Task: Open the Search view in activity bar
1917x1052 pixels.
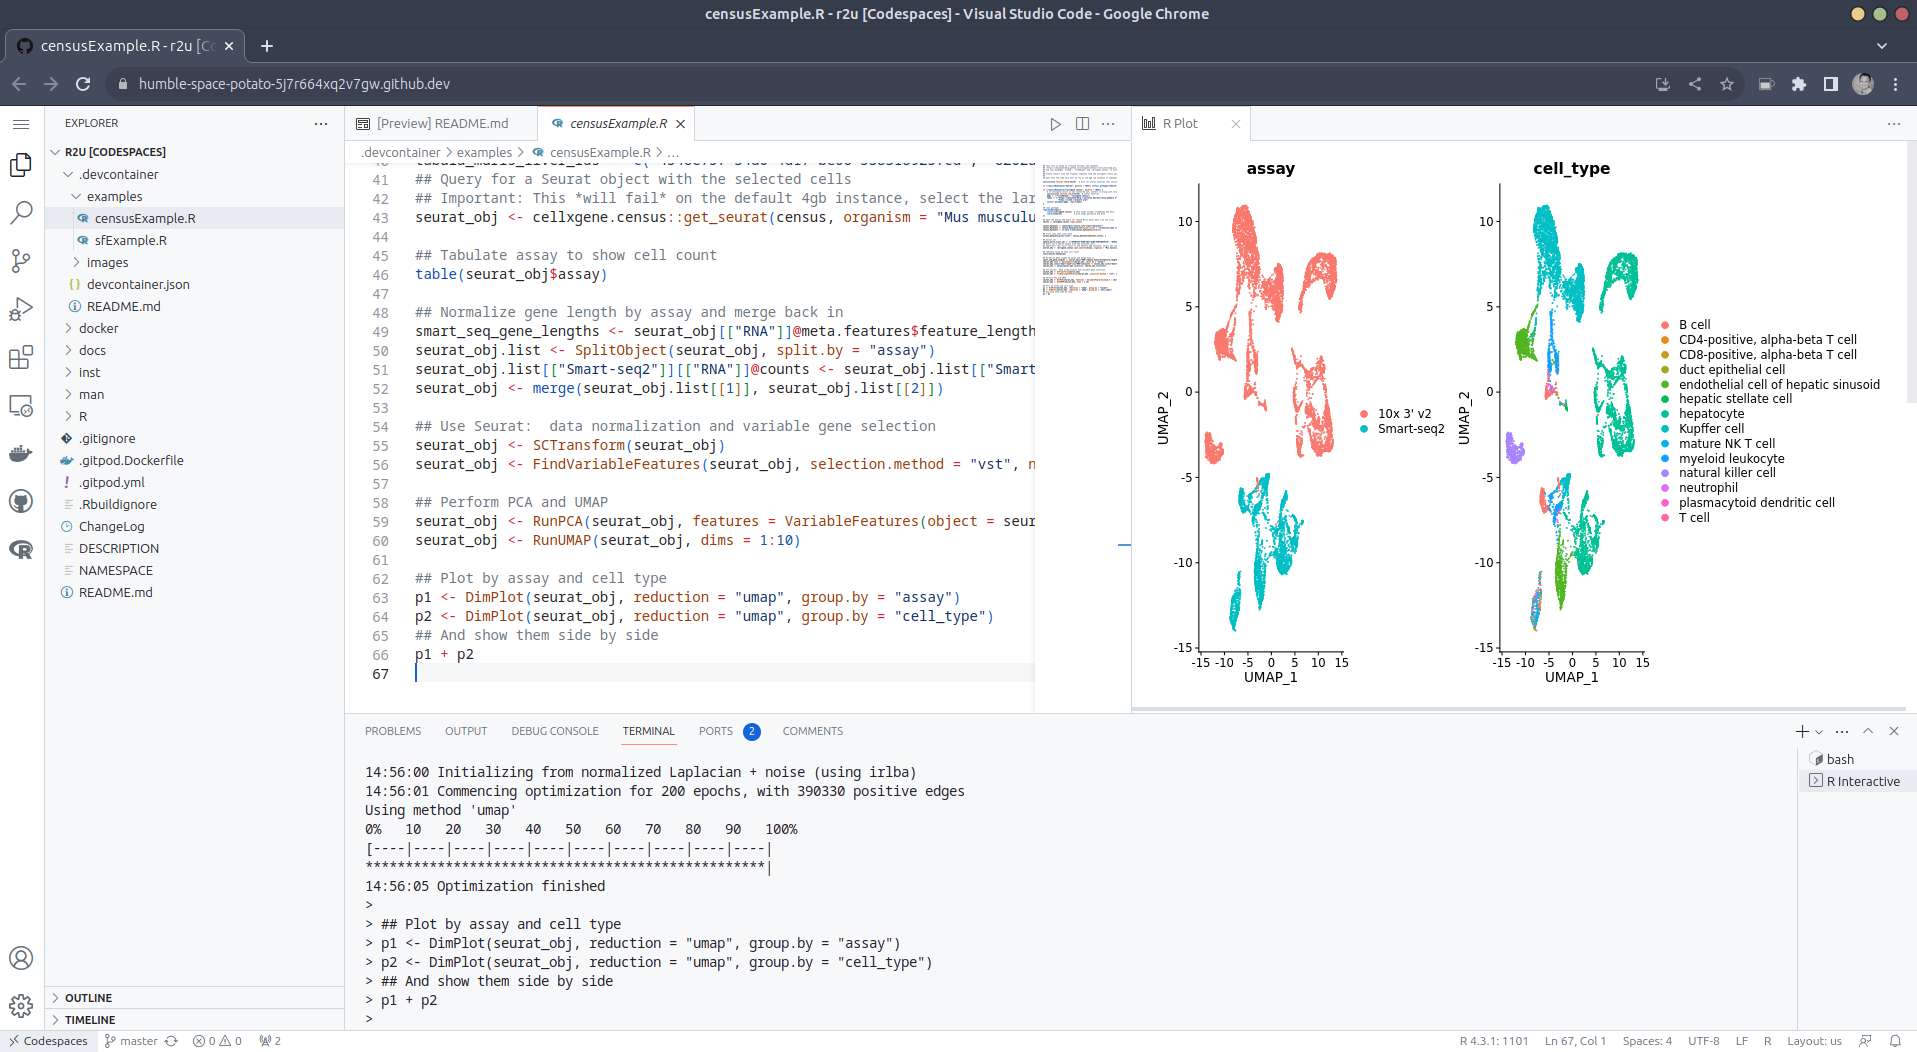Action: click(x=21, y=212)
